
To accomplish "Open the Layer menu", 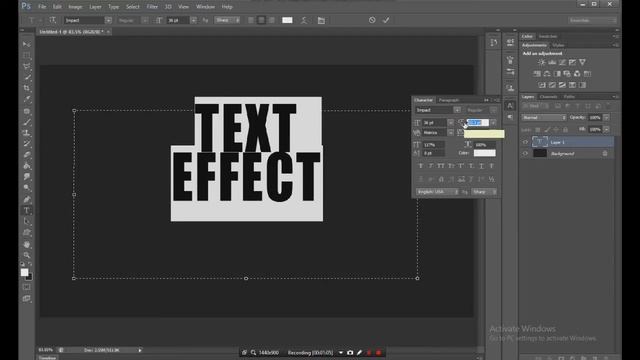I will coord(96,7).
